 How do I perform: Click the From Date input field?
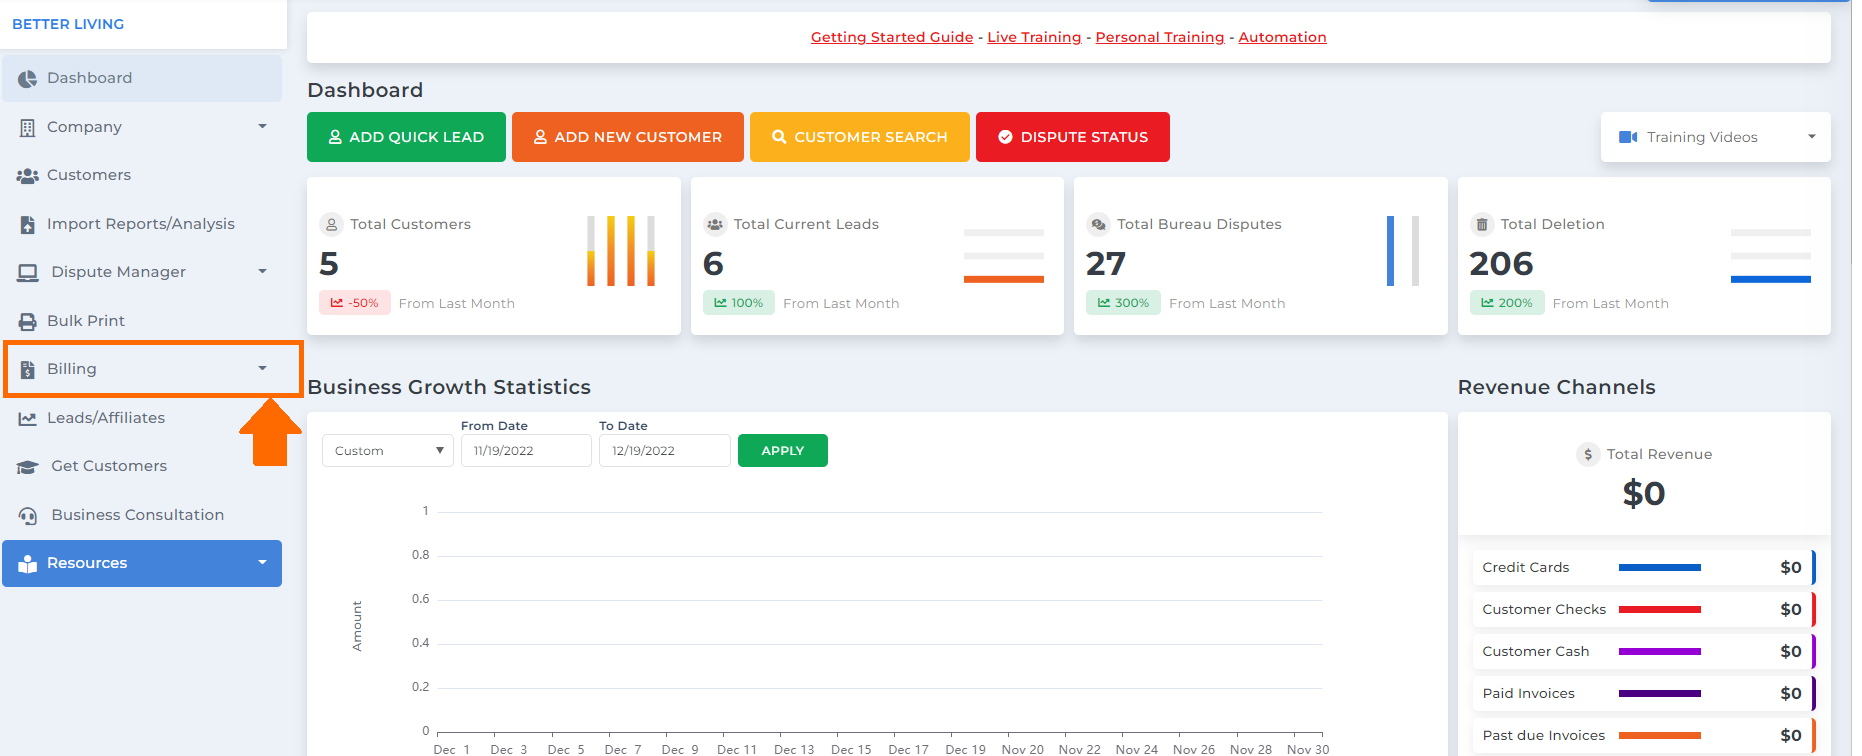click(526, 450)
